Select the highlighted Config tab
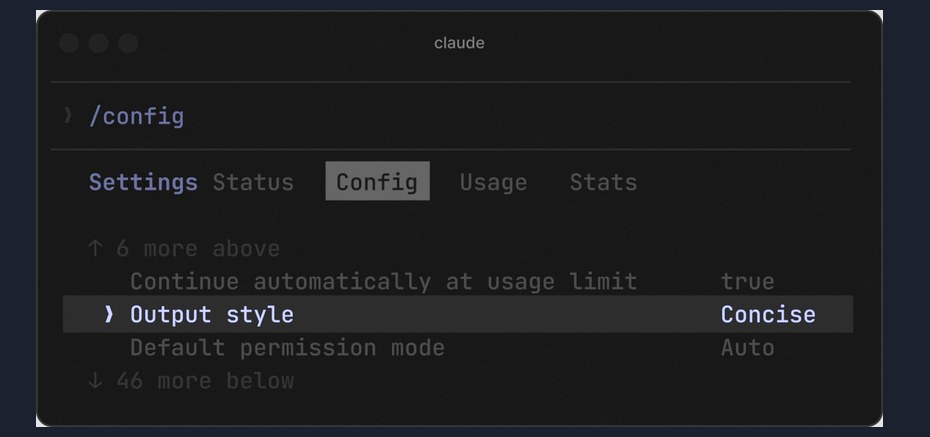 pos(377,181)
